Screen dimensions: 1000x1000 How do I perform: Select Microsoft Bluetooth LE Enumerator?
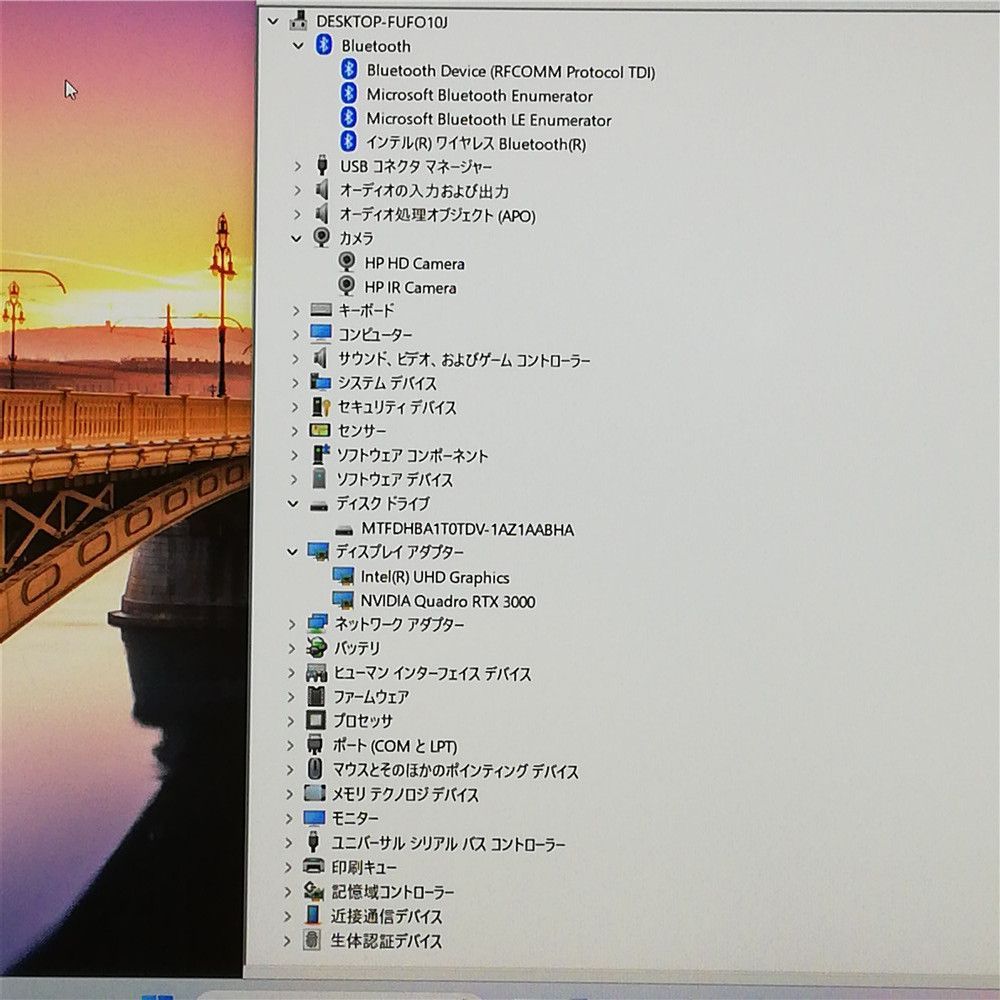click(x=488, y=120)
